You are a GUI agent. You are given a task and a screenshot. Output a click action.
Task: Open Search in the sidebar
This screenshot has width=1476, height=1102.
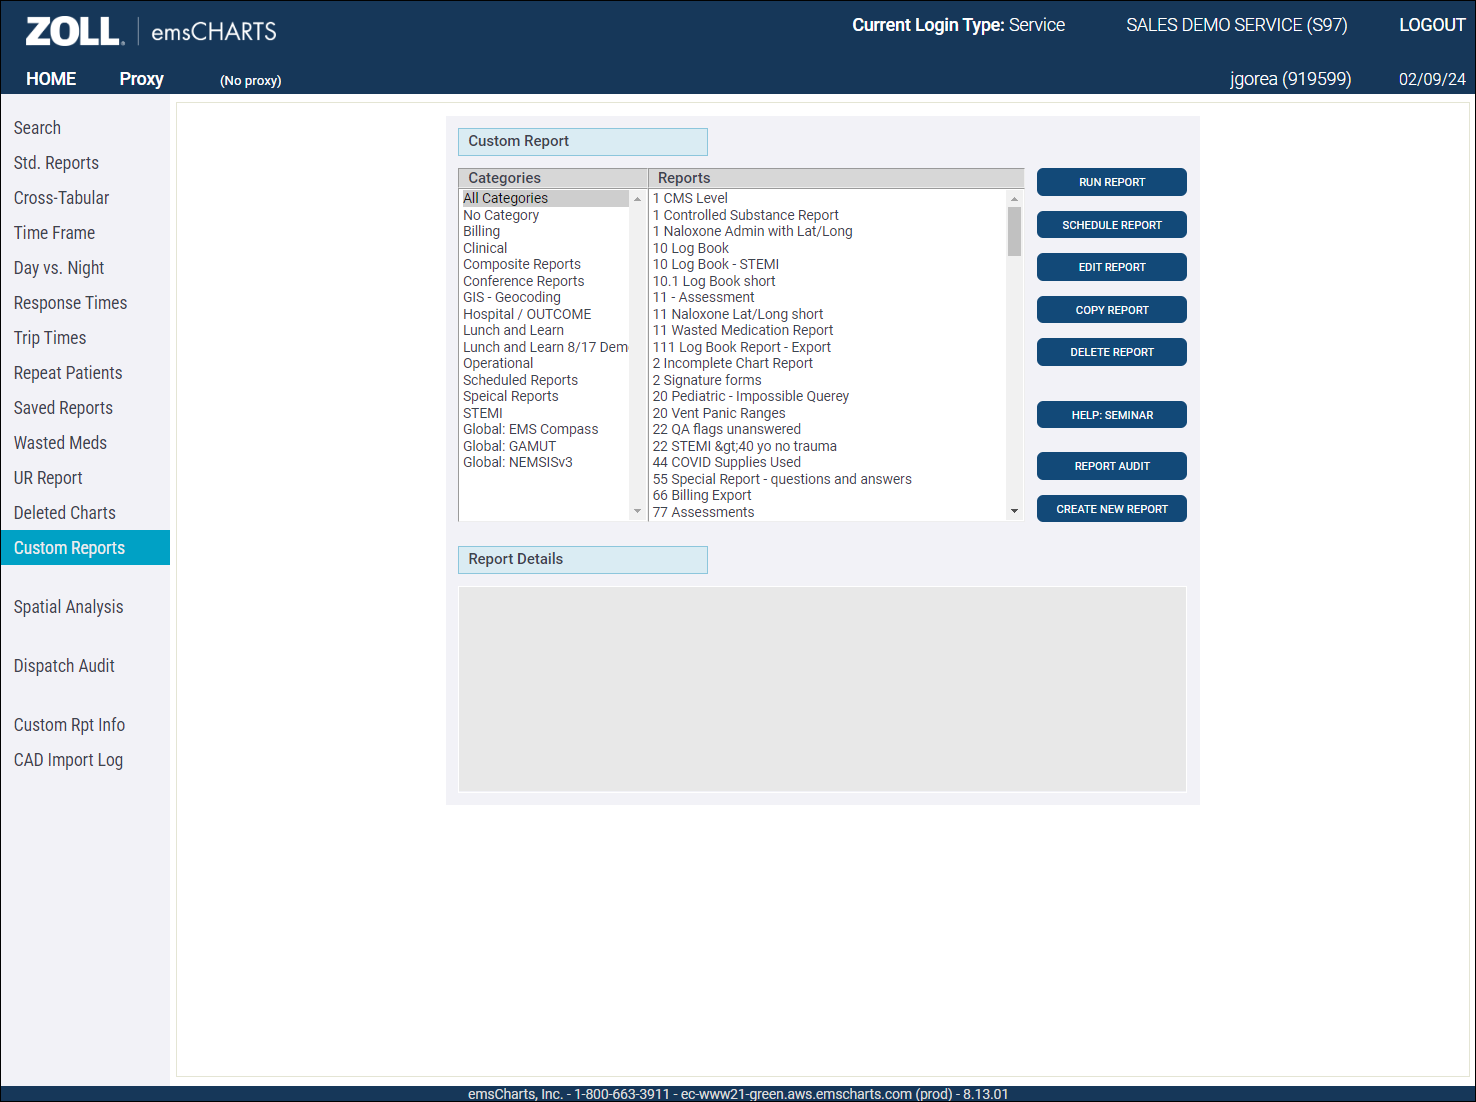click(x=37, y=128)
